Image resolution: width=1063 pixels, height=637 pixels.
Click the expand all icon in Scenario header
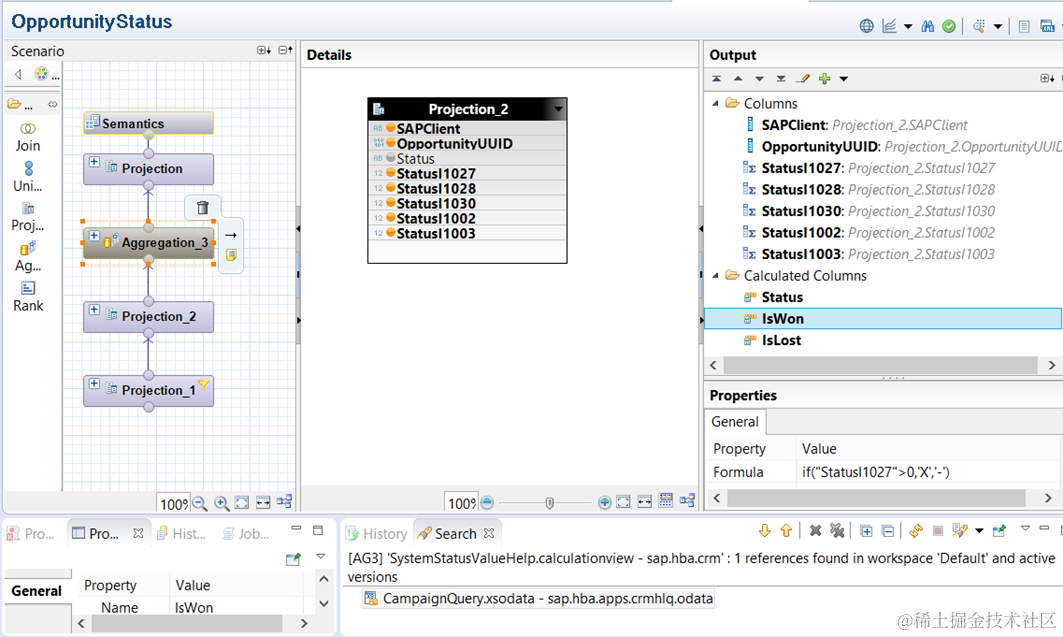(264, 50)
